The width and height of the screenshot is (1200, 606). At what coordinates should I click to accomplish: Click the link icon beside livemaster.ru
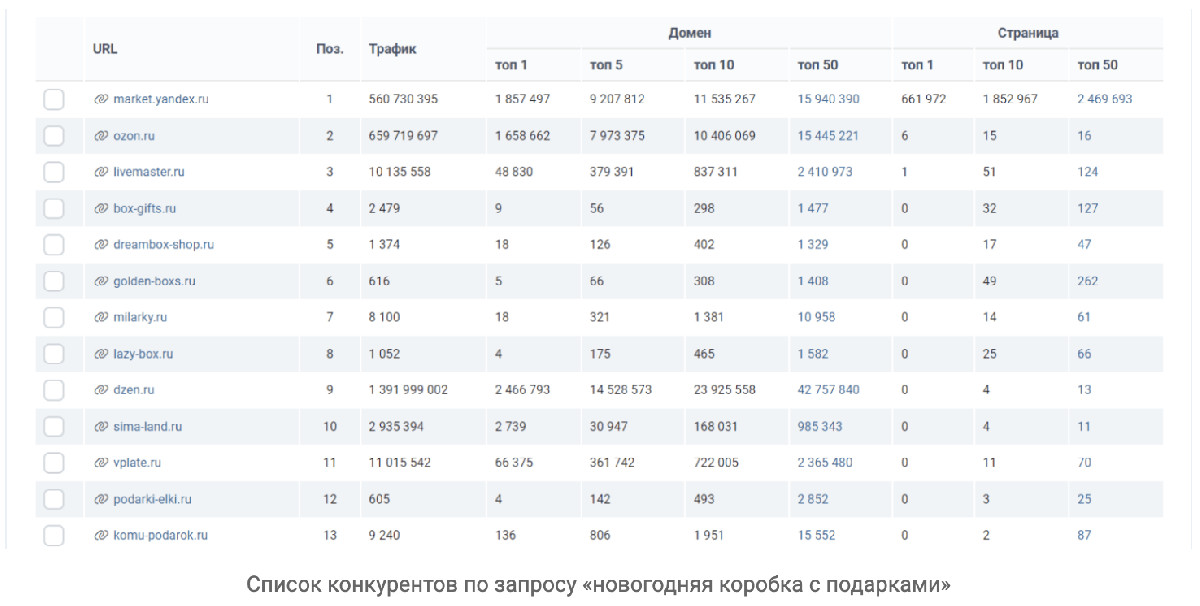point(101,172)
